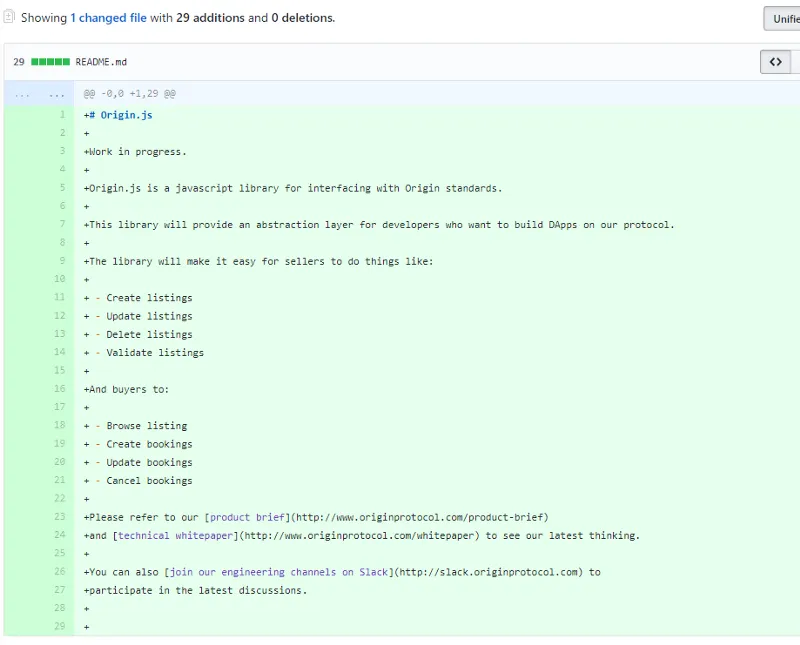Click the 'easy for sellers to do things' line
Screen dimensions: 800x645
258,262
